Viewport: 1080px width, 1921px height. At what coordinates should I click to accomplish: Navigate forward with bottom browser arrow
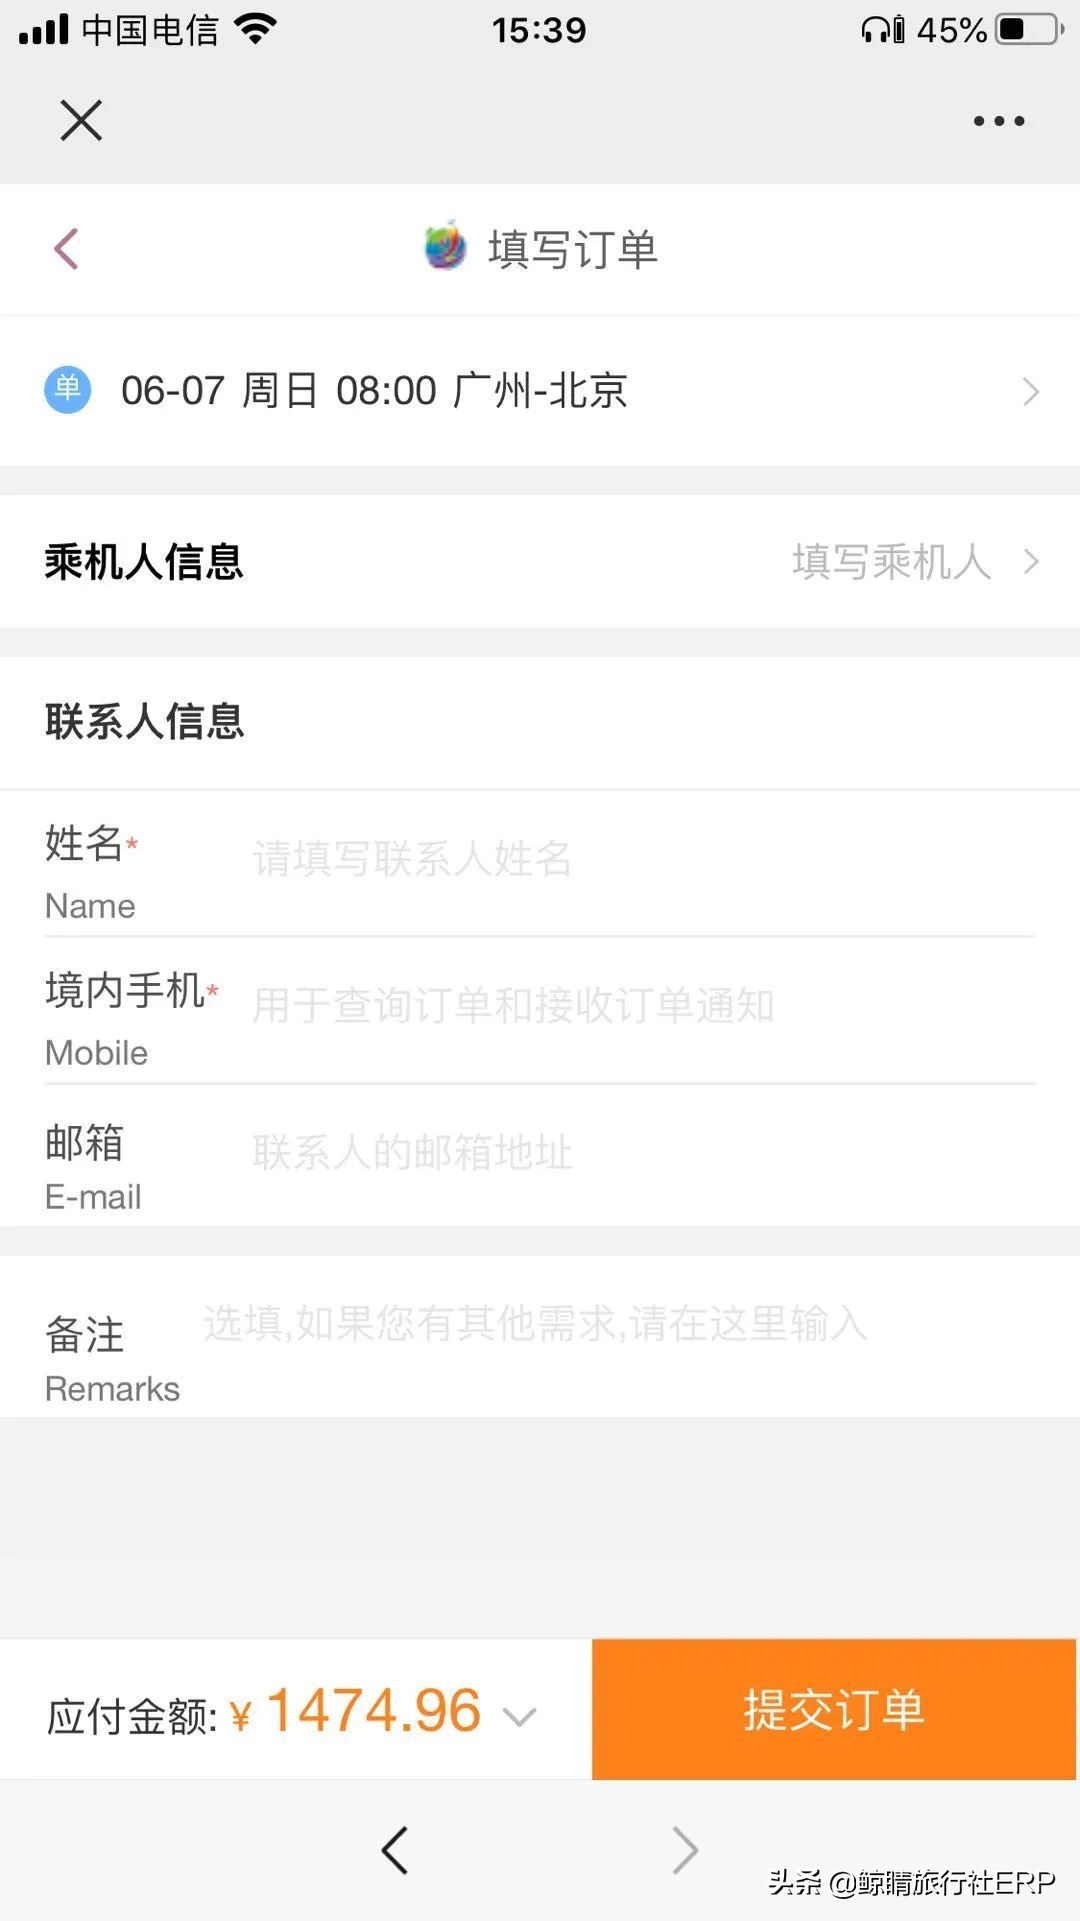(685, 1850)
